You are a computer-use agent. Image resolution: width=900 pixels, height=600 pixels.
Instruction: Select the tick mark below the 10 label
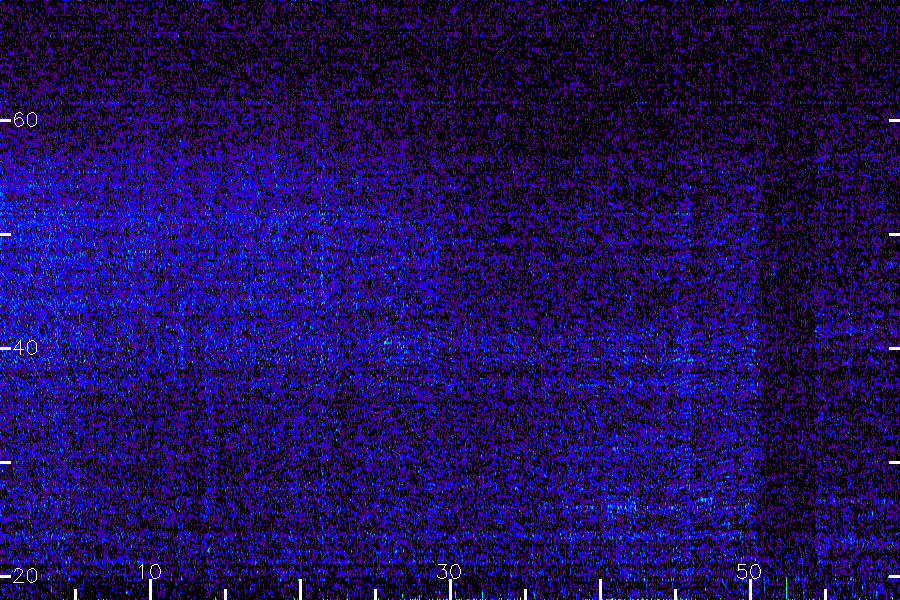[x=150, y=590]
